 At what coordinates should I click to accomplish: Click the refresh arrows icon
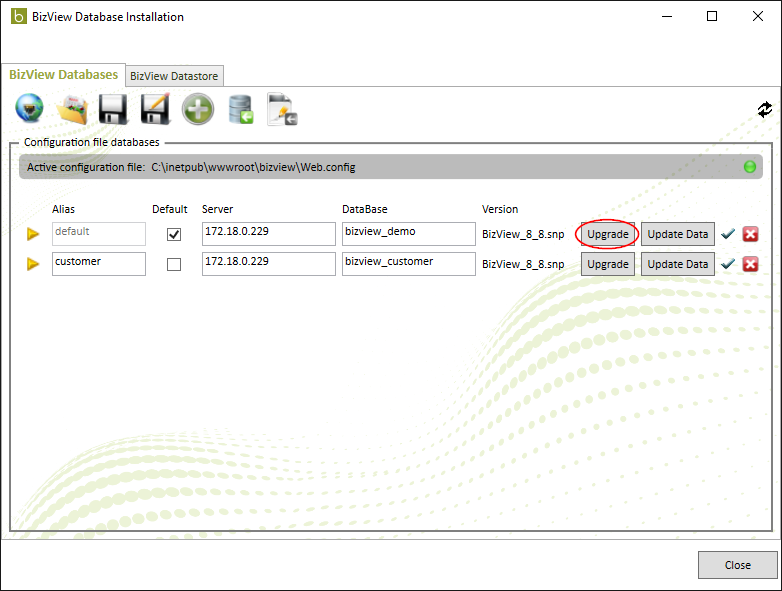tap(765, 109)
